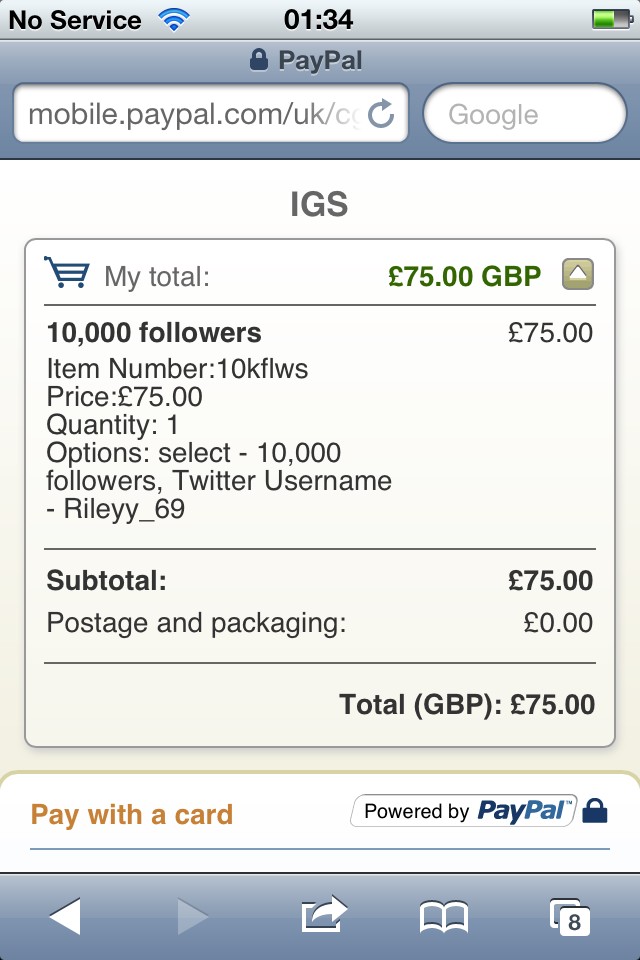The width and height of the screenshot is (640, 960).
Task: Tap the Wi-Fi status icon
Action: [174, 20]
